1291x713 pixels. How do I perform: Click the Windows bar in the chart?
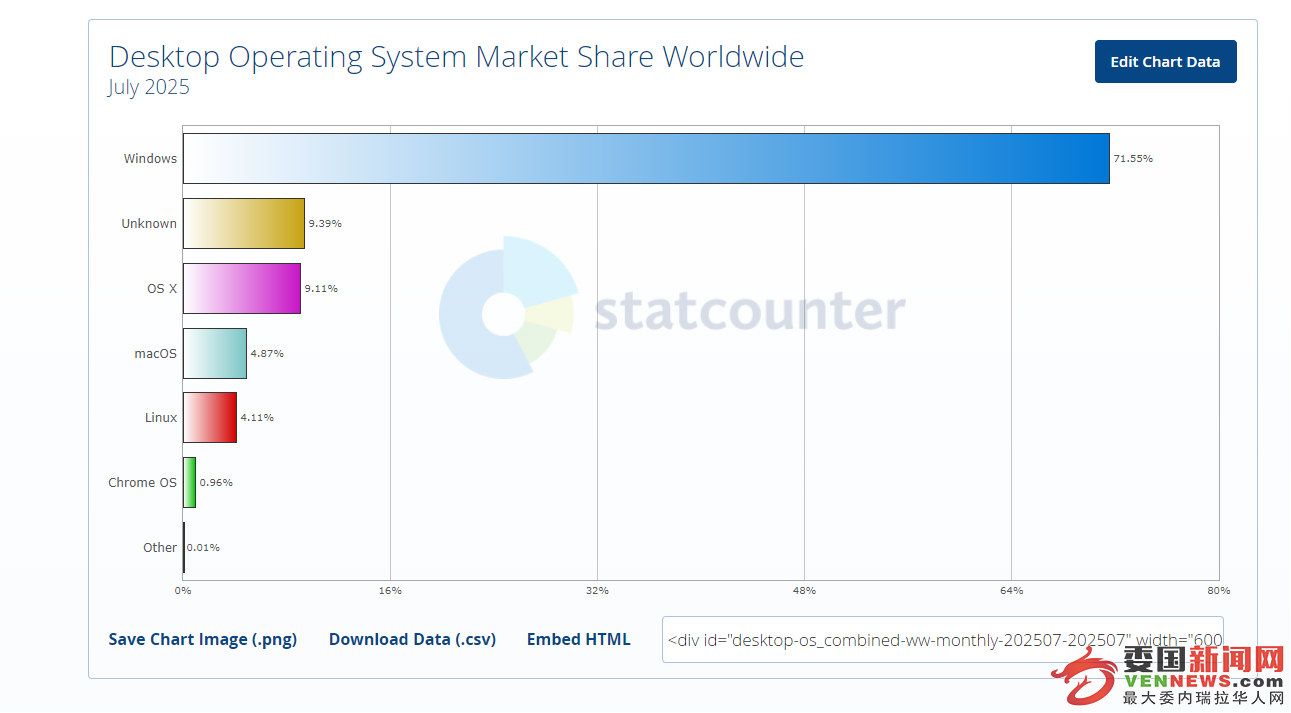pos(646,158)
